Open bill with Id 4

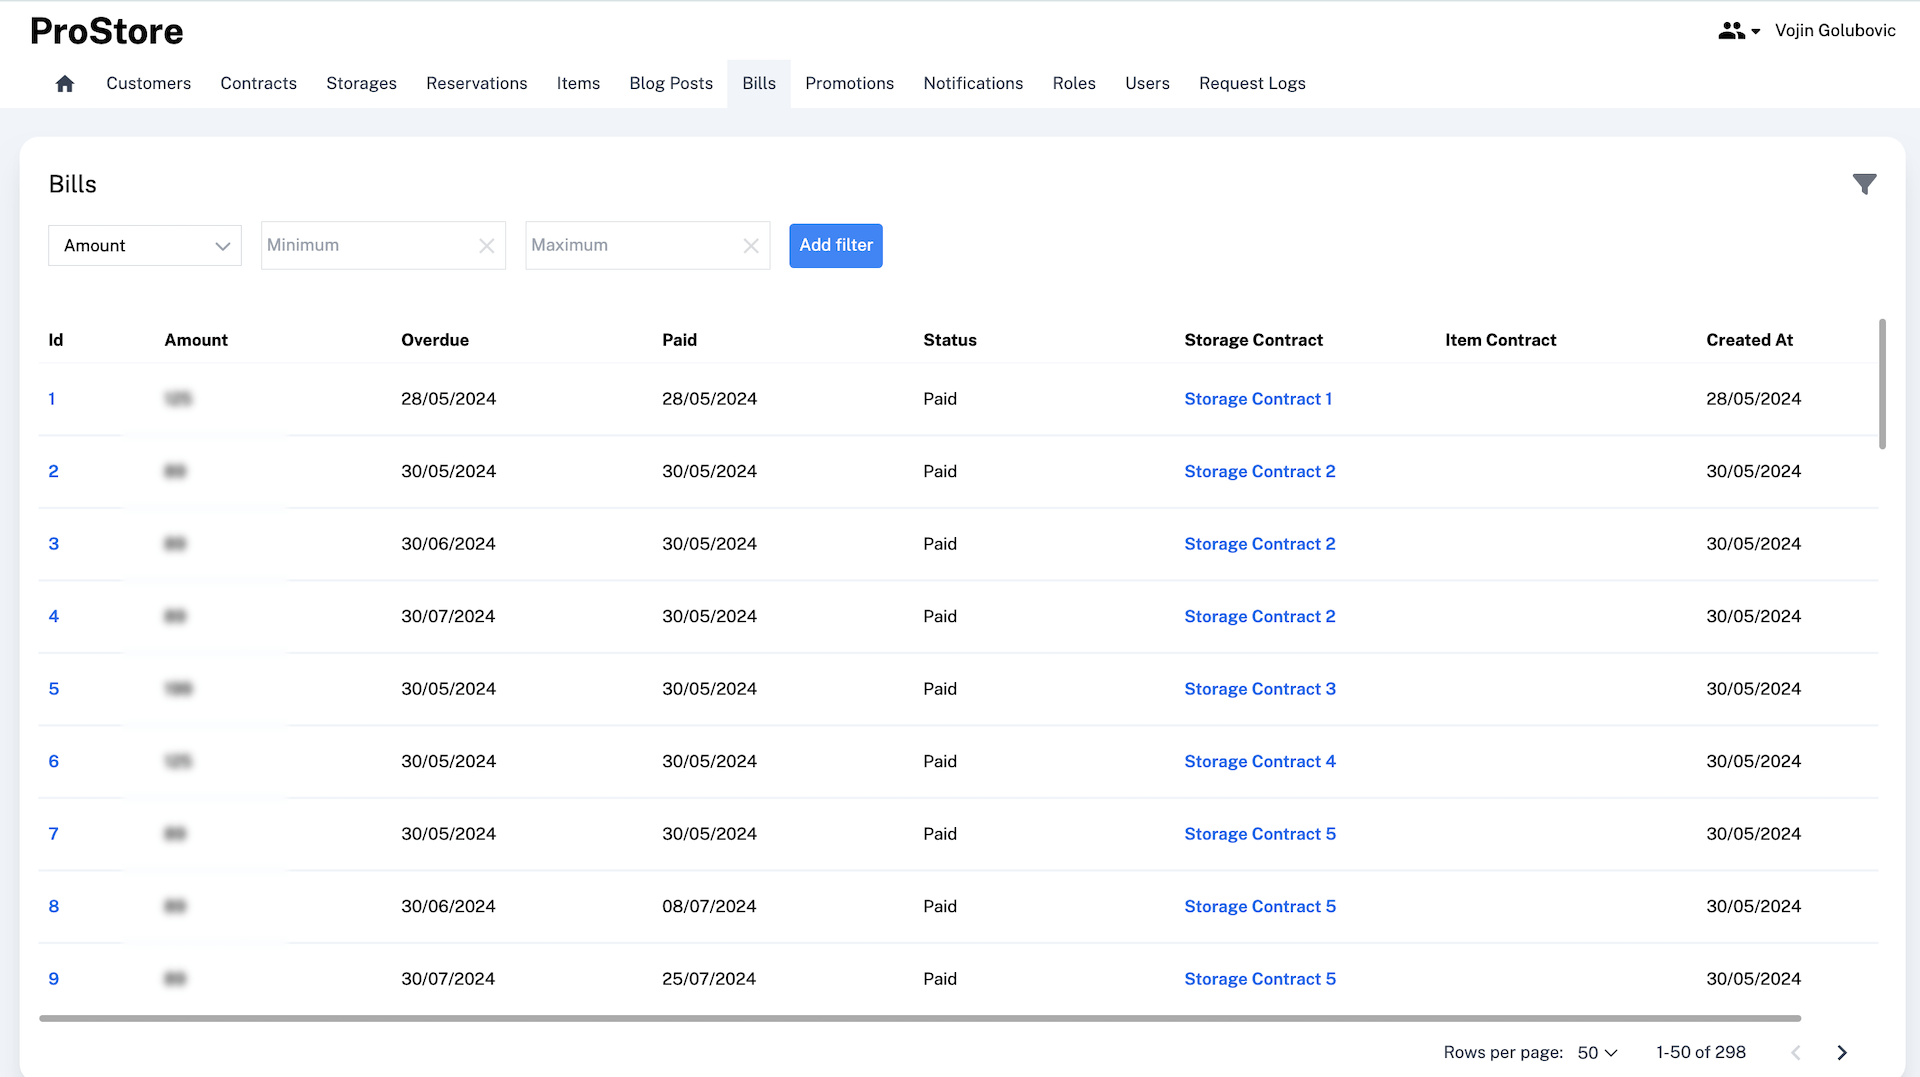tap(54, 617)
